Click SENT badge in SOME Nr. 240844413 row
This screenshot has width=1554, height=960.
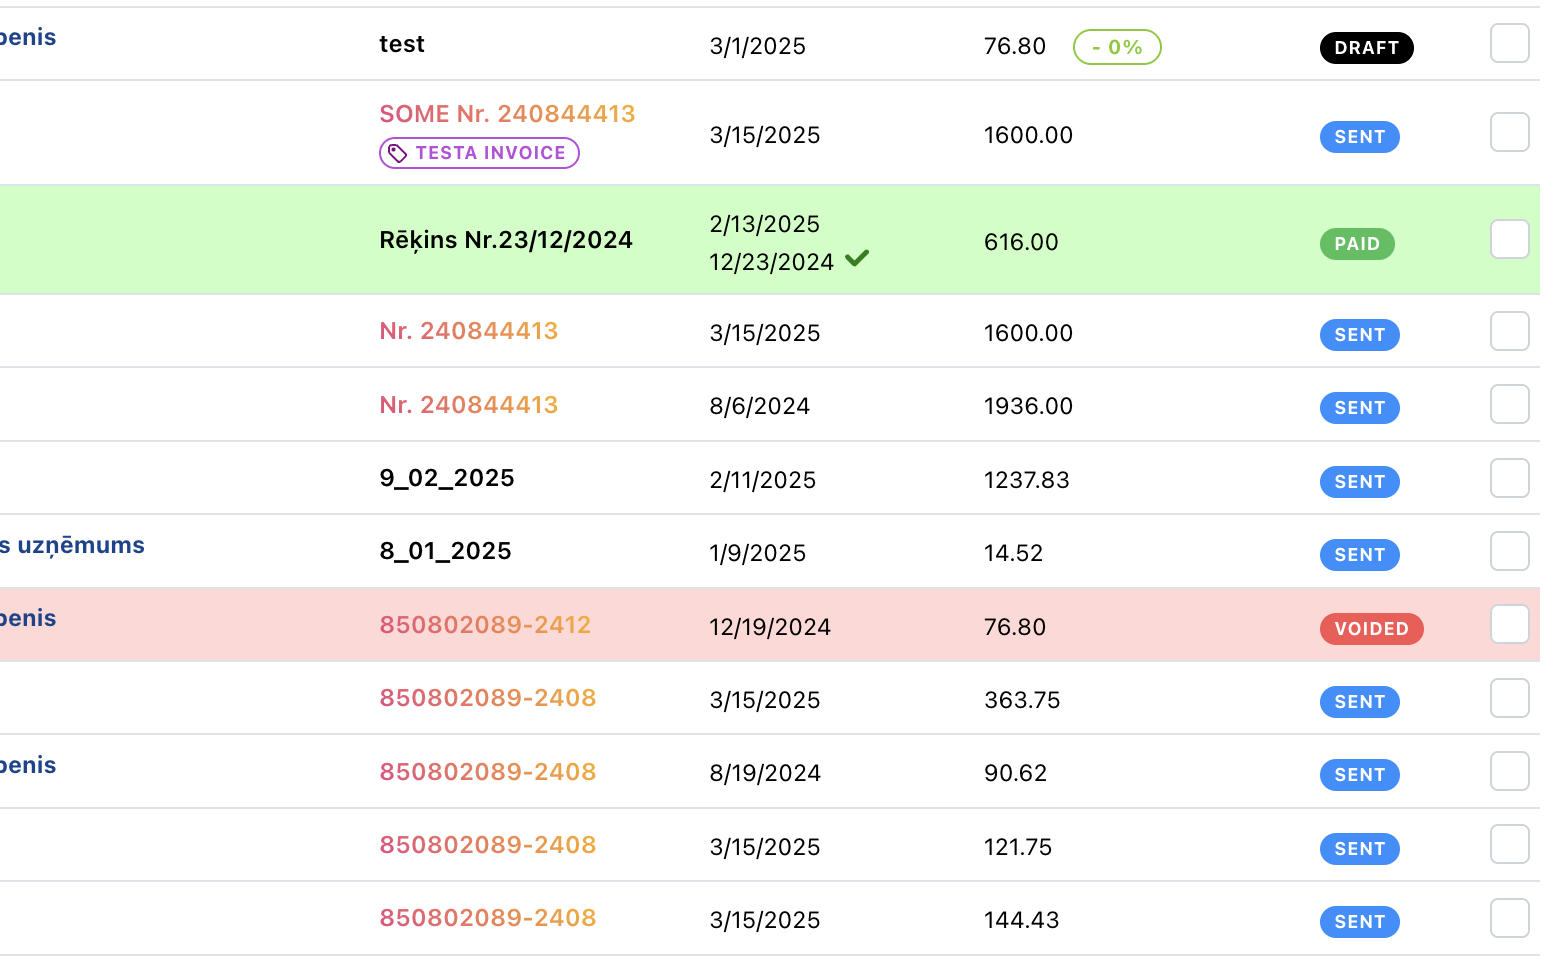click(x=1359, y=137)
